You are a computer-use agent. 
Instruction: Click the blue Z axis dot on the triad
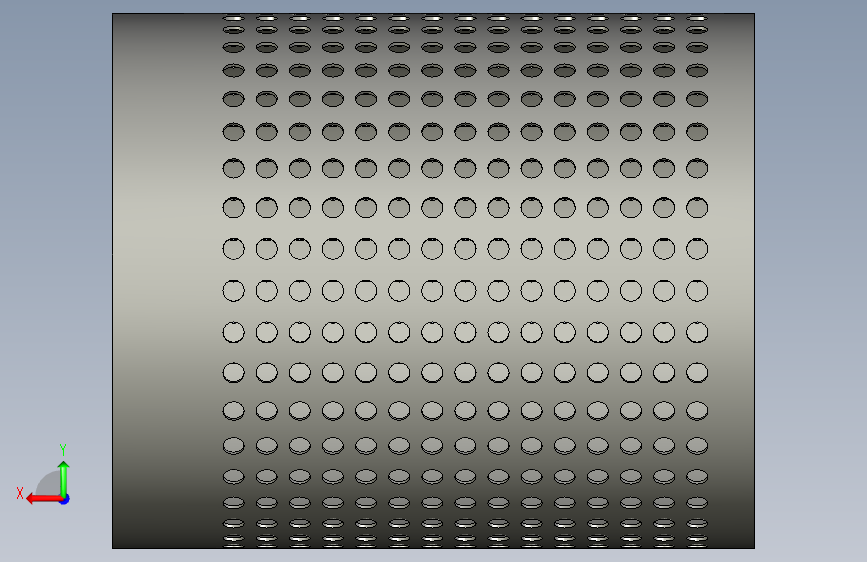coord(65,499)
